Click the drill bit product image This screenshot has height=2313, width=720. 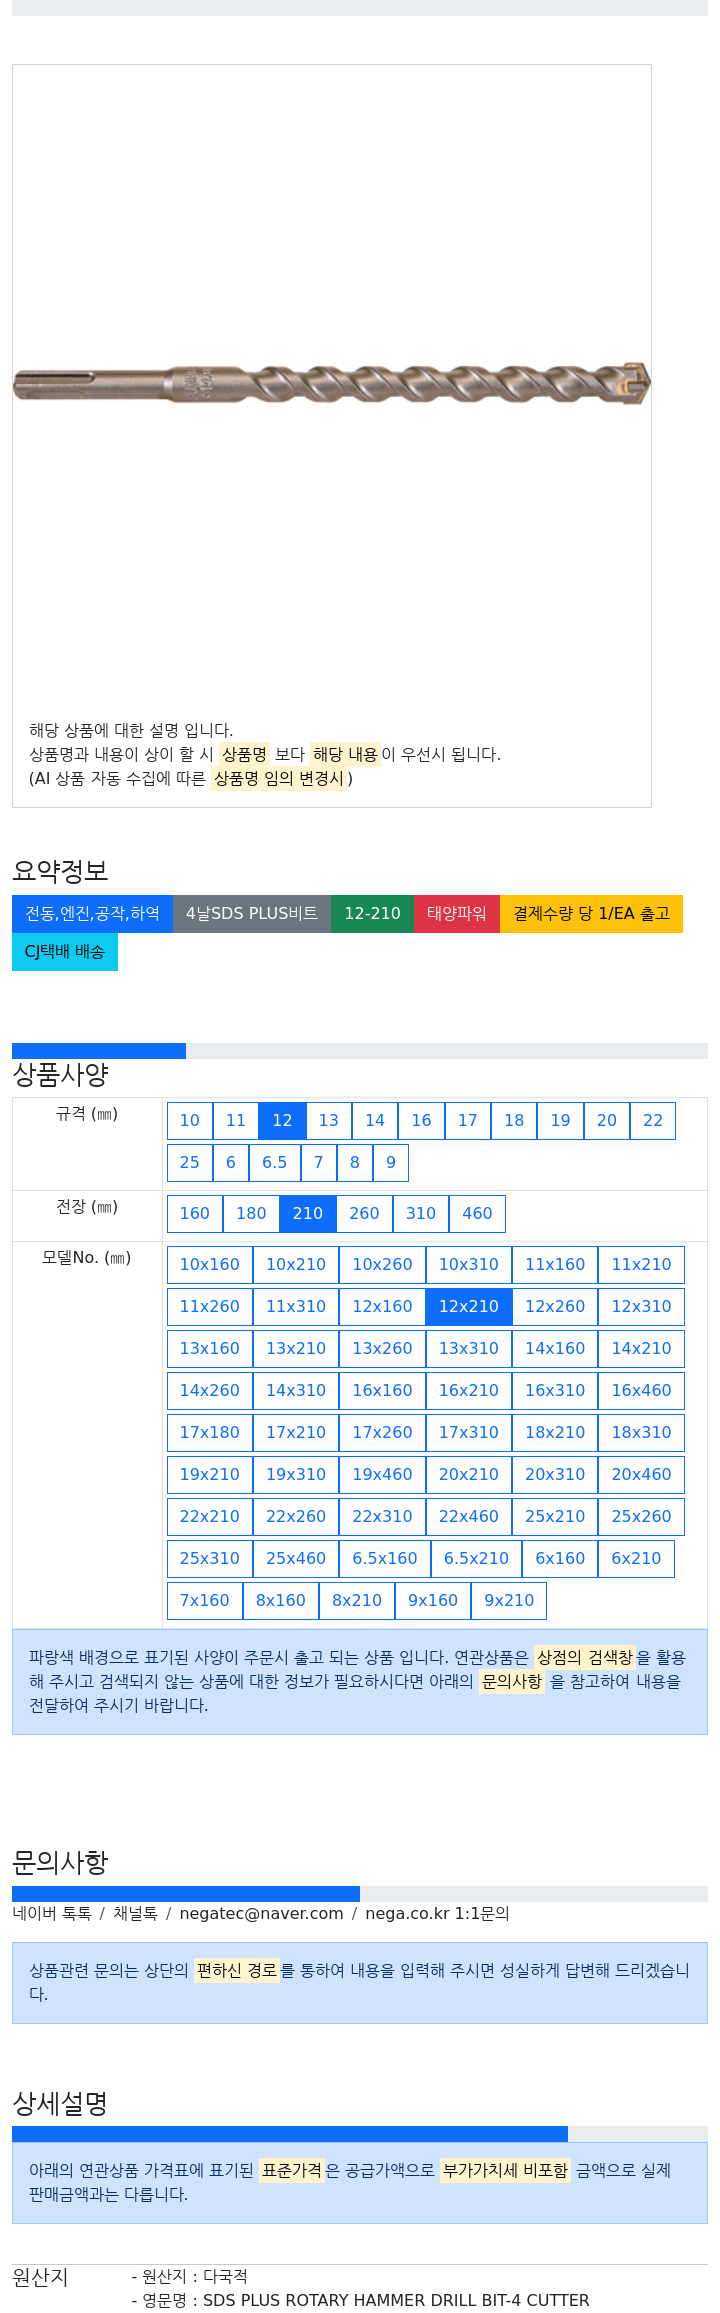(x=331, y=383)
